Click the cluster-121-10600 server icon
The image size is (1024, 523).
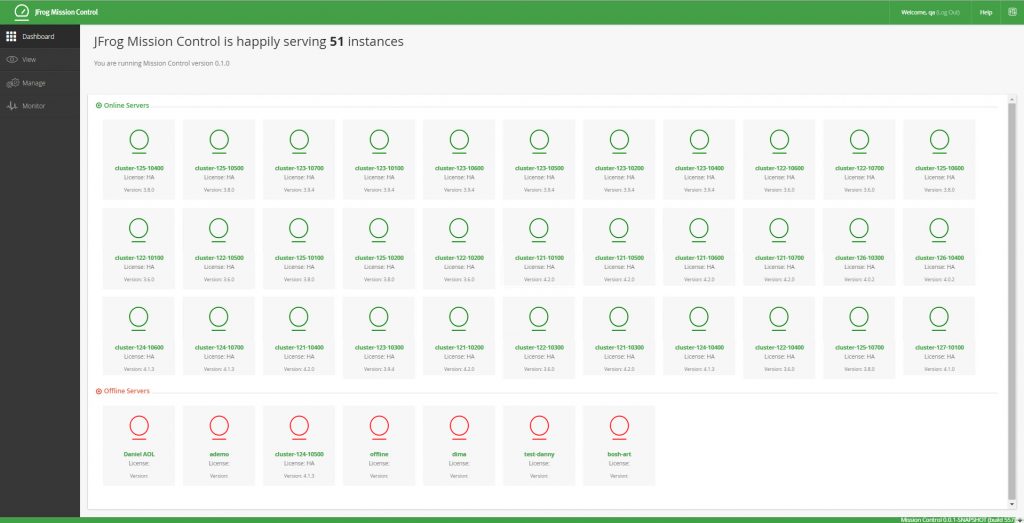(x=699, y=230)
